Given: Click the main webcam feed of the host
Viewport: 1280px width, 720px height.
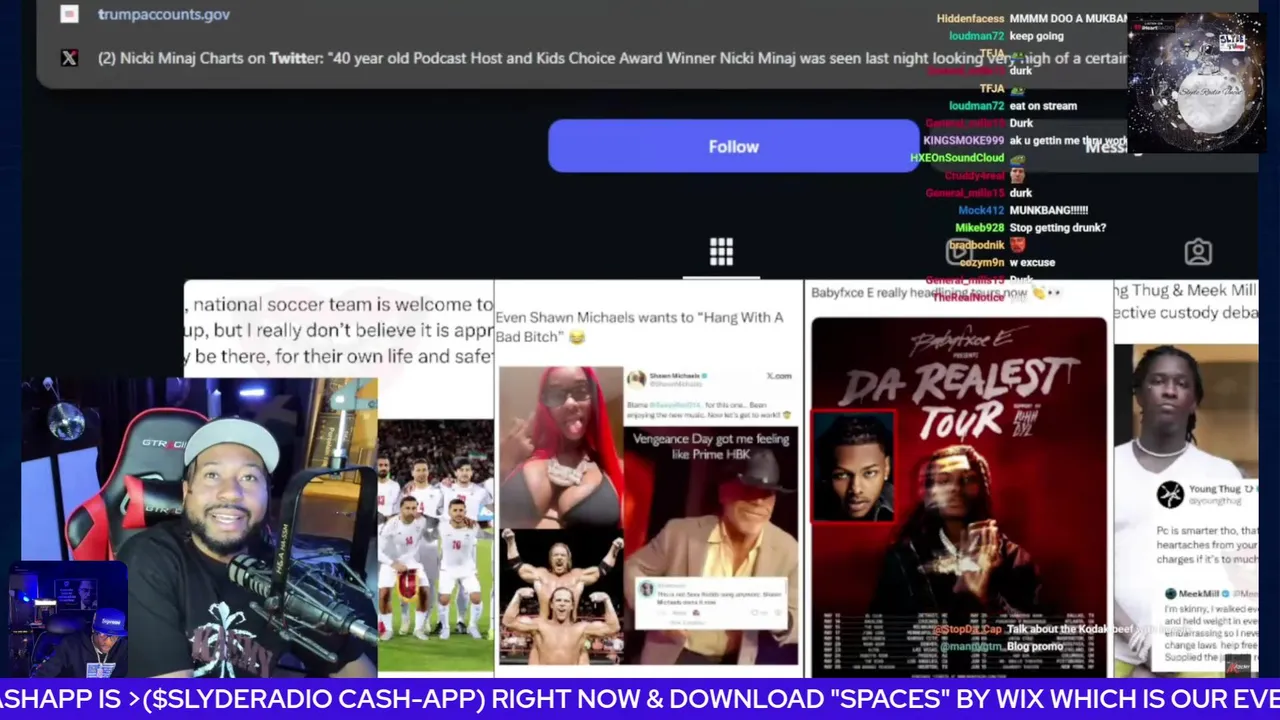Looking at the screenshot, I should click(198, 526).
